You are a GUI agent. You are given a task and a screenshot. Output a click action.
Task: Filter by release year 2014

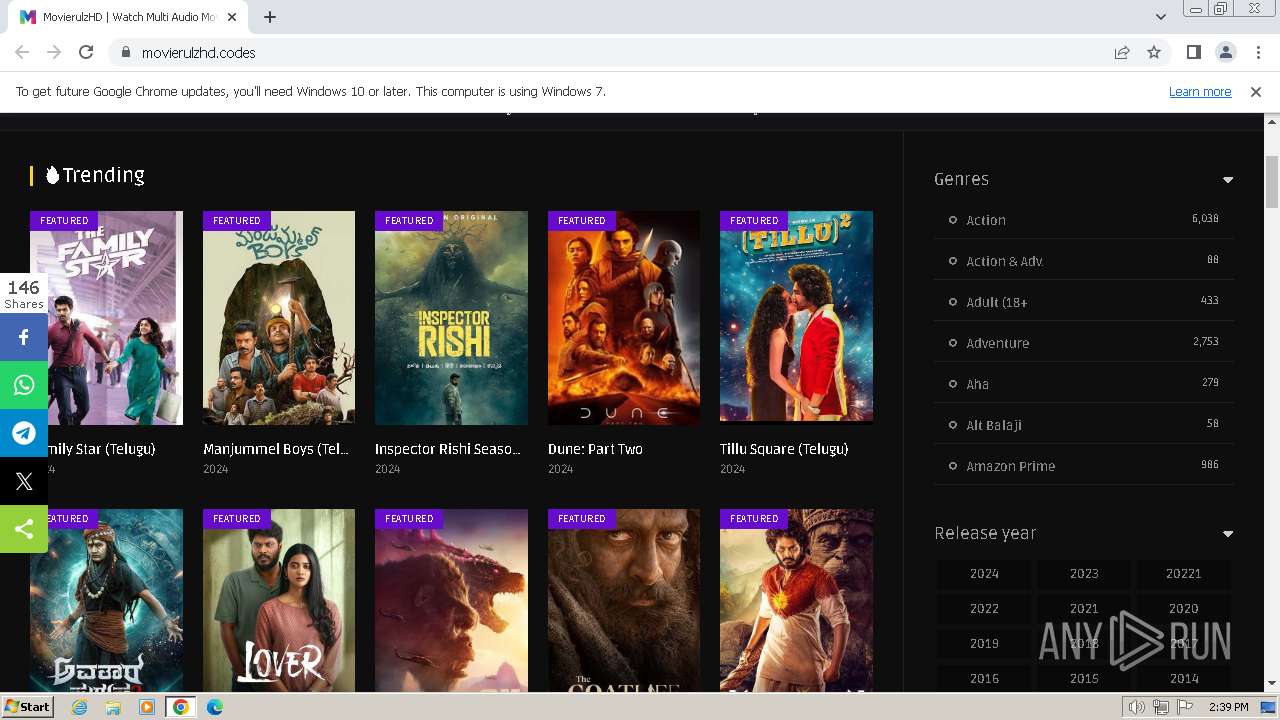pos(1184,679)
